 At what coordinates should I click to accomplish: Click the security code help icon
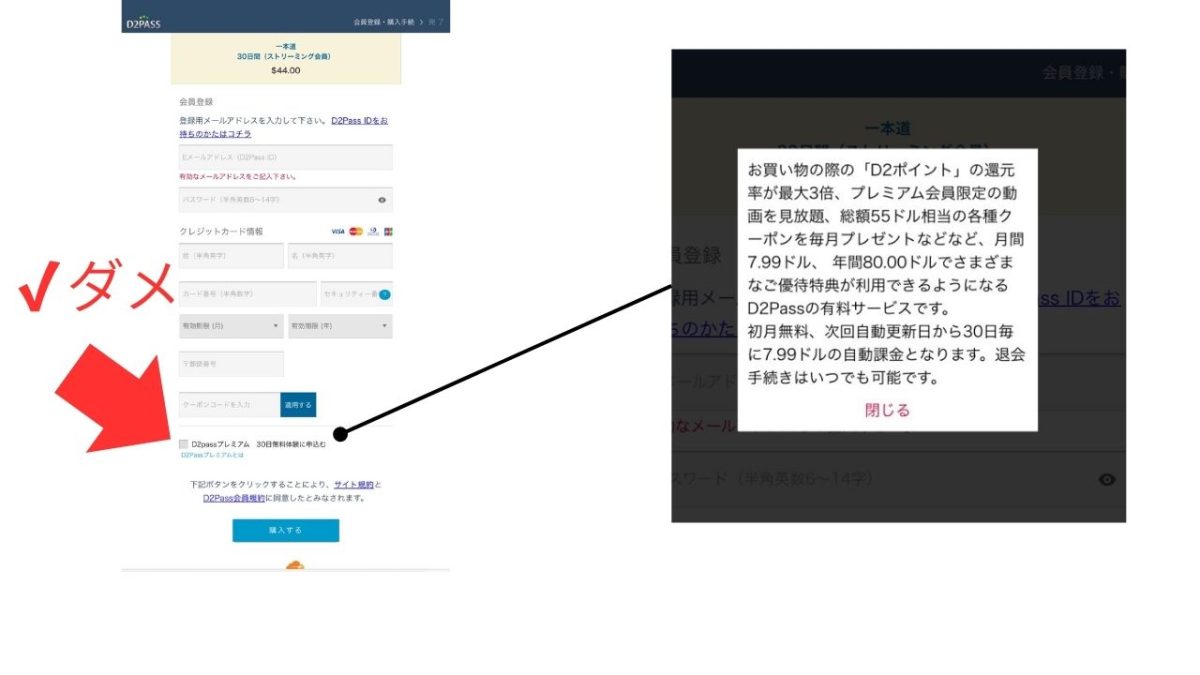point(384,295)
